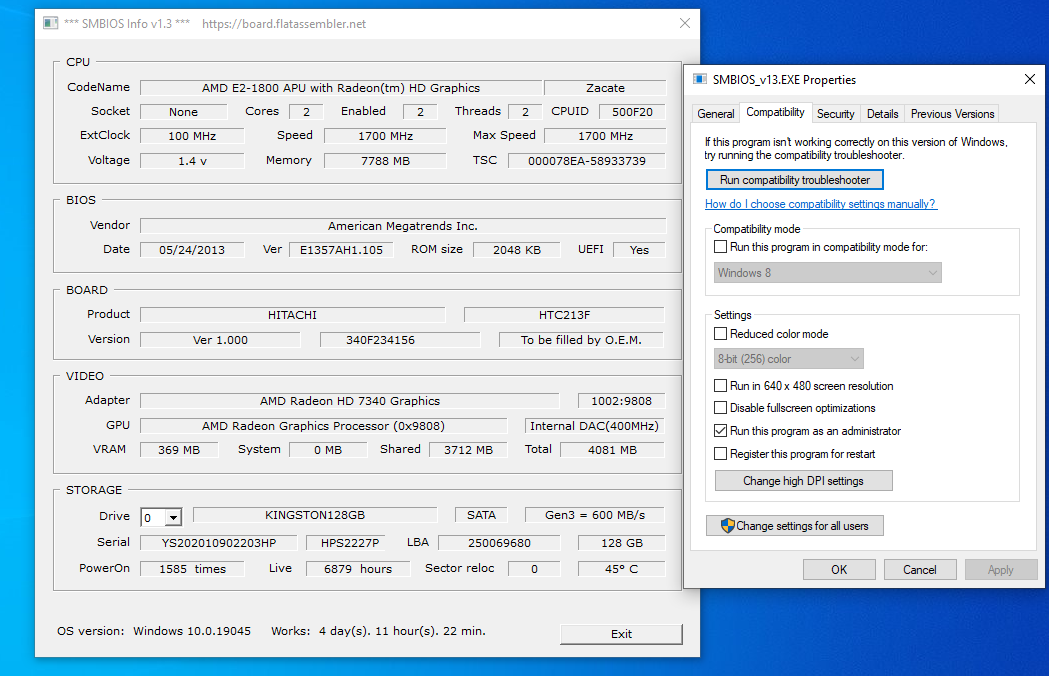Click drive model KINGSTON128GB
The height and width of the screenshot is (676, 1049).
point(315,515)
